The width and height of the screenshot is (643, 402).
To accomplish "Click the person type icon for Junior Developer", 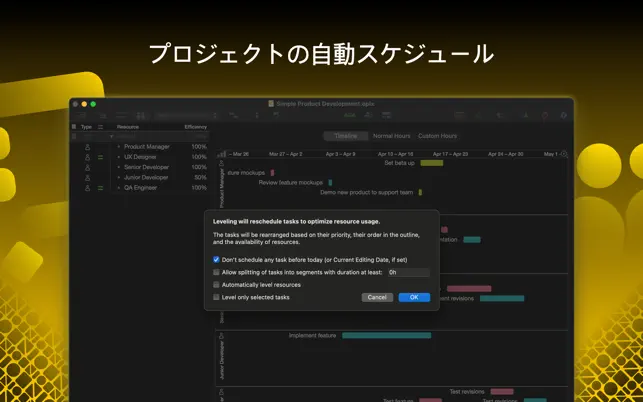I will (x=87, y=178).
